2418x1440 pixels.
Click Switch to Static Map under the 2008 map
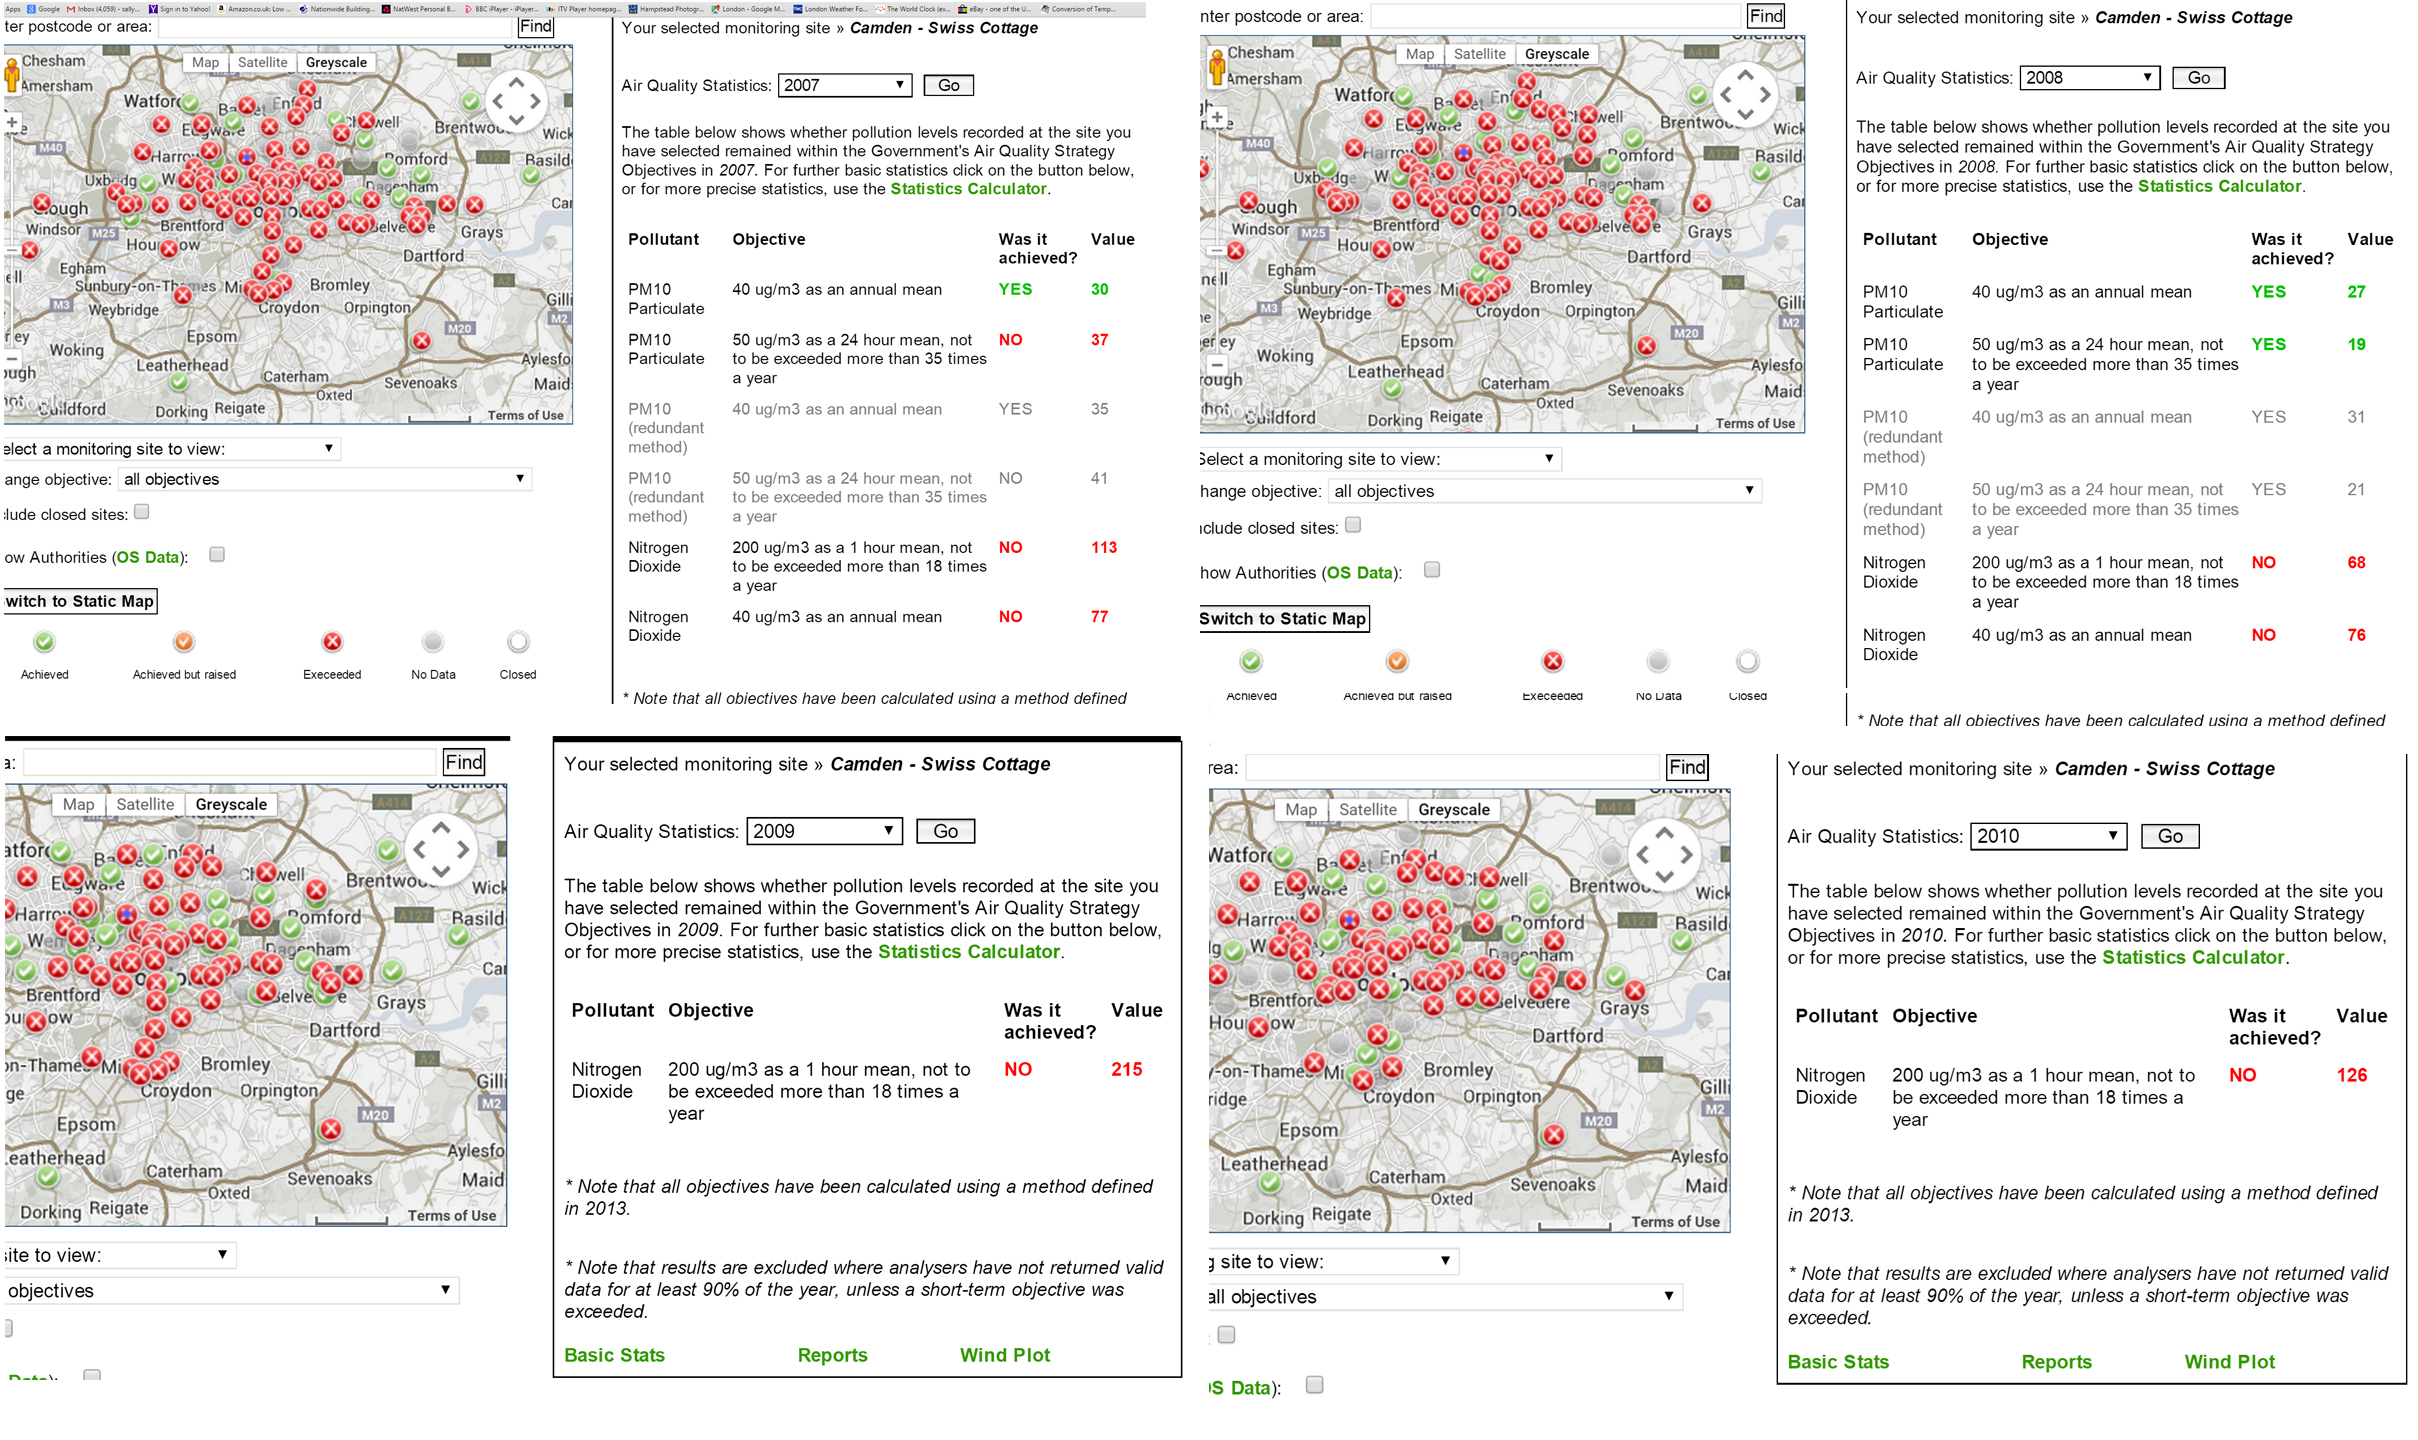coord(1283,618)
